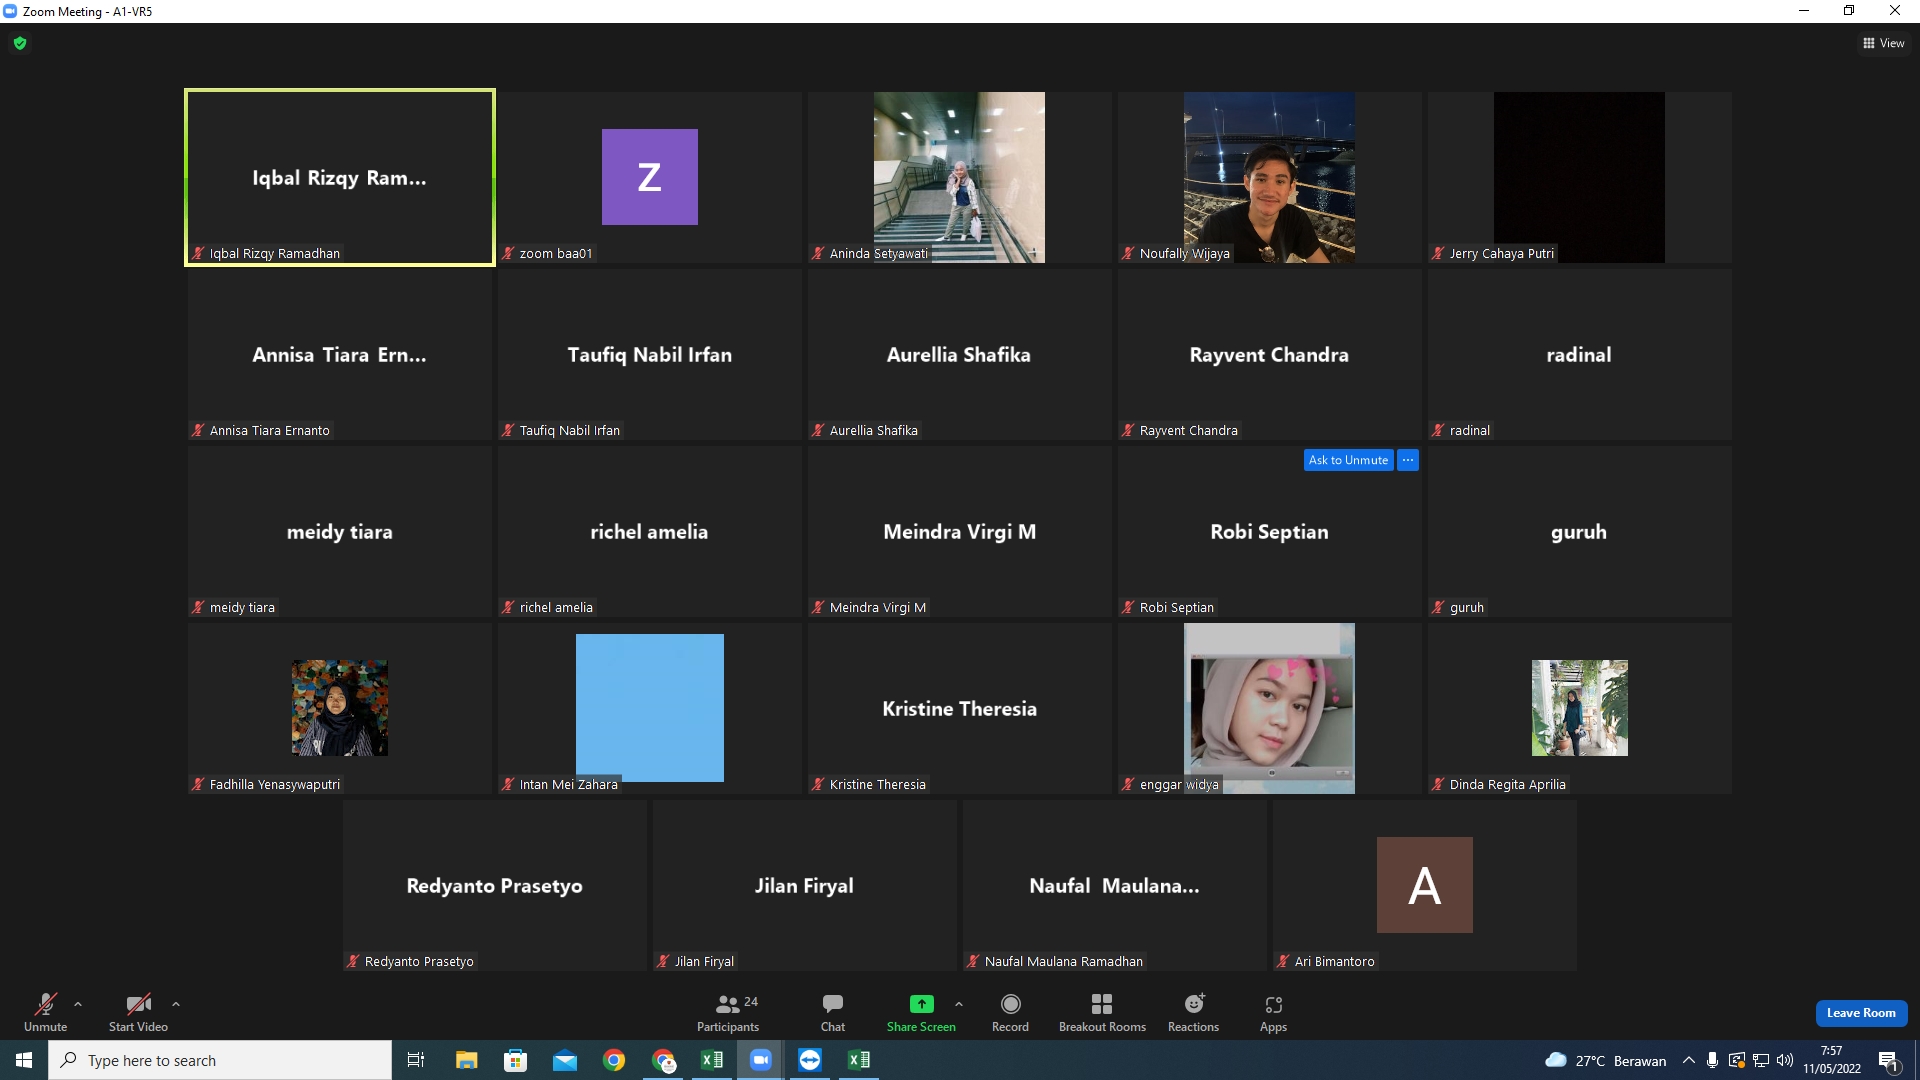Click the large Redyanto Prasetyo name
The width and height of the screenshot is (1920, 1080).
click(495, 886)
